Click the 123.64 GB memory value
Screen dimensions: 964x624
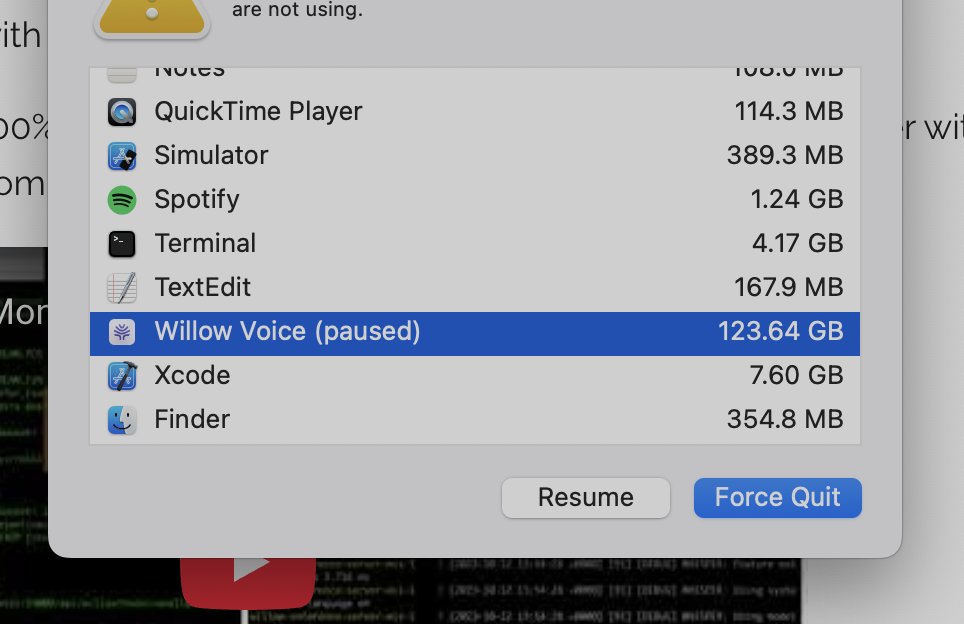(x=781, y=331)
